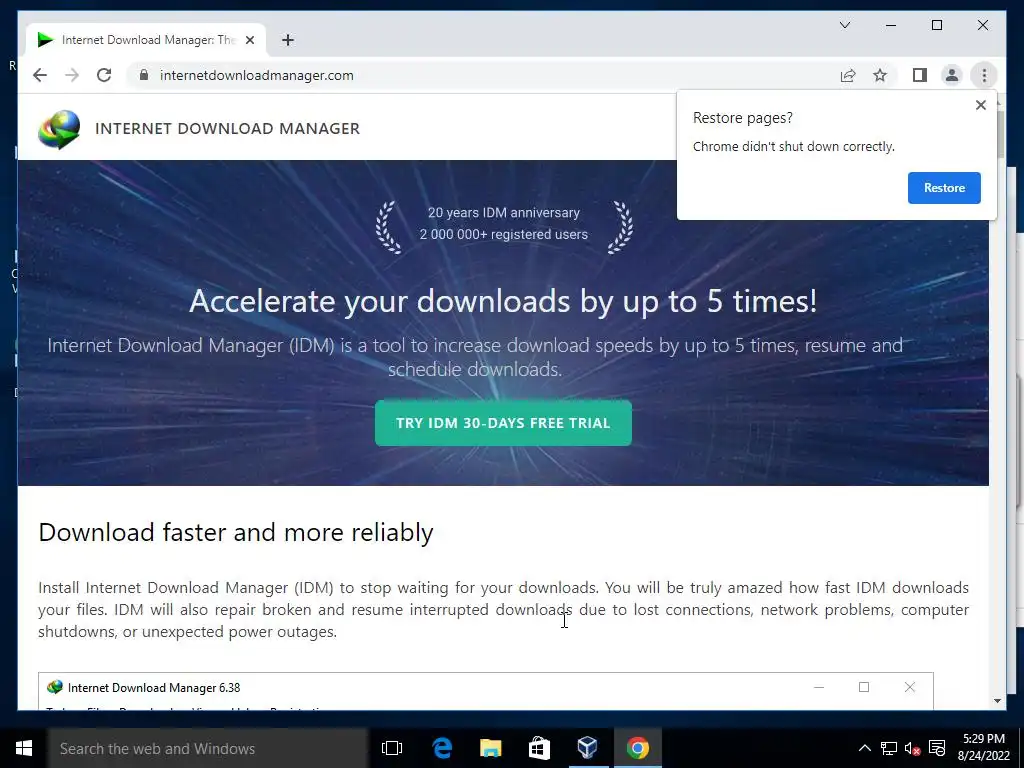Select the Internet Download Manager tab
This screenshot has width=1024, height=768.
145,40
